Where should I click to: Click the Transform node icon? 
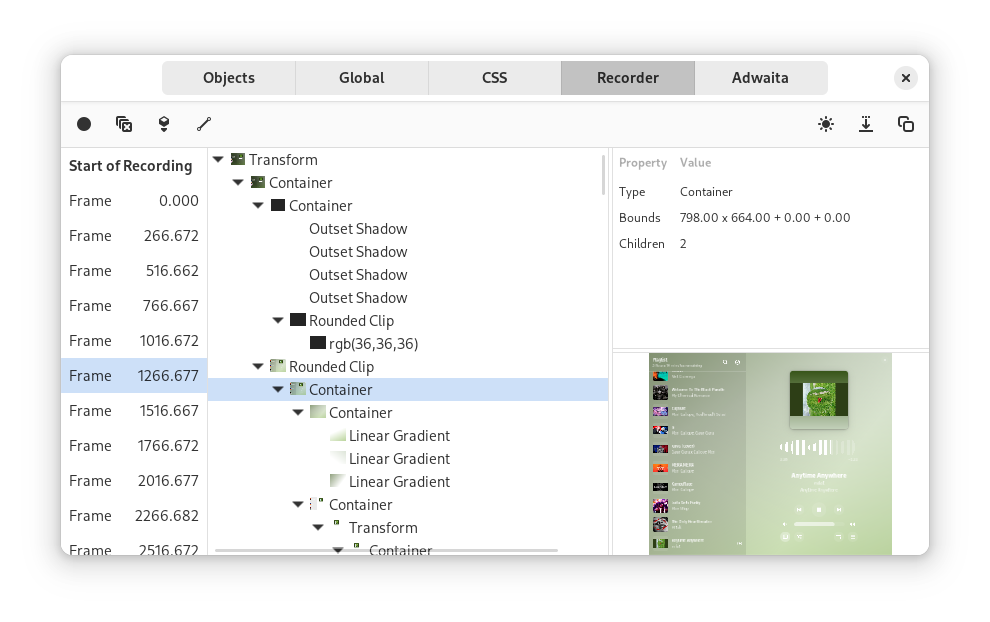[237, 159]
